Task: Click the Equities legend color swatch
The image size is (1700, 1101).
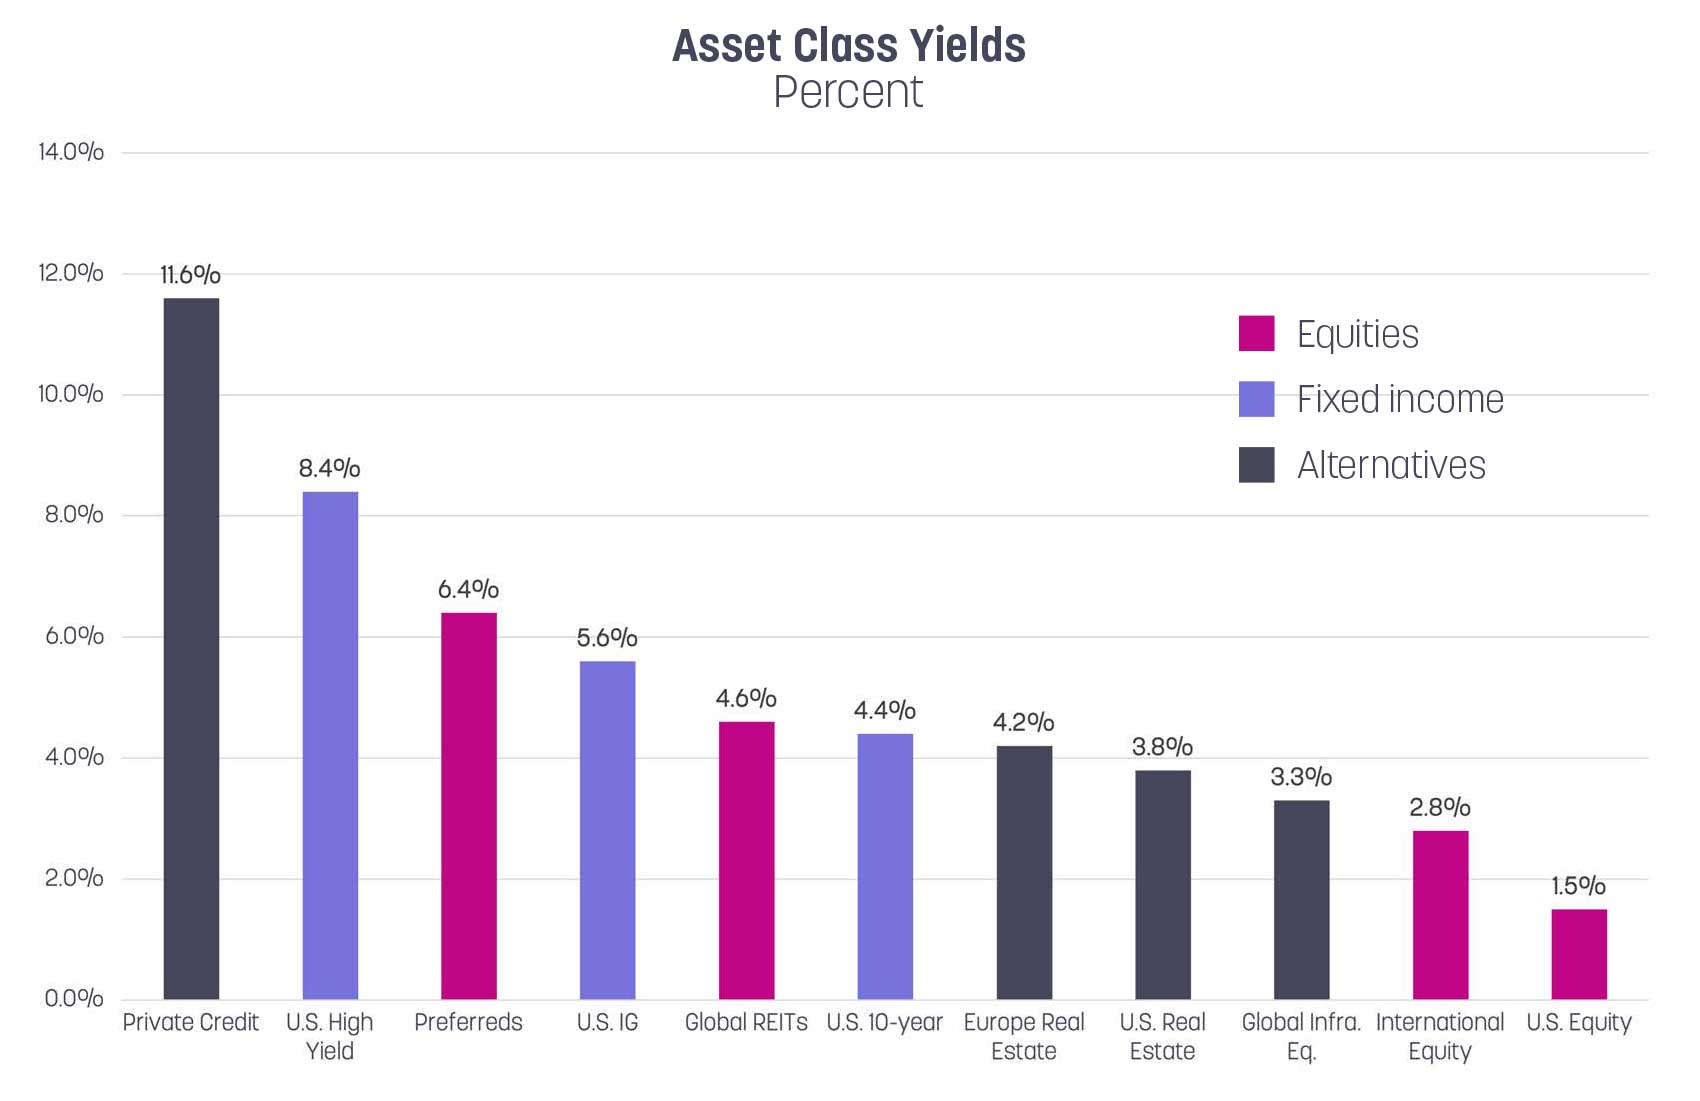Action: tap(1256, 334)
